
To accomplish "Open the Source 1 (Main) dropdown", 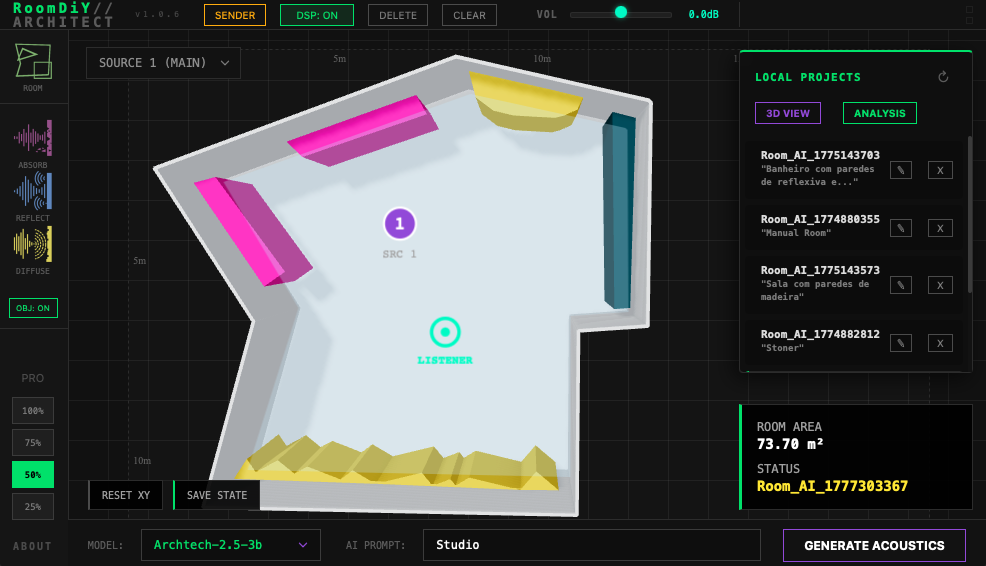I will pos(163,62).
